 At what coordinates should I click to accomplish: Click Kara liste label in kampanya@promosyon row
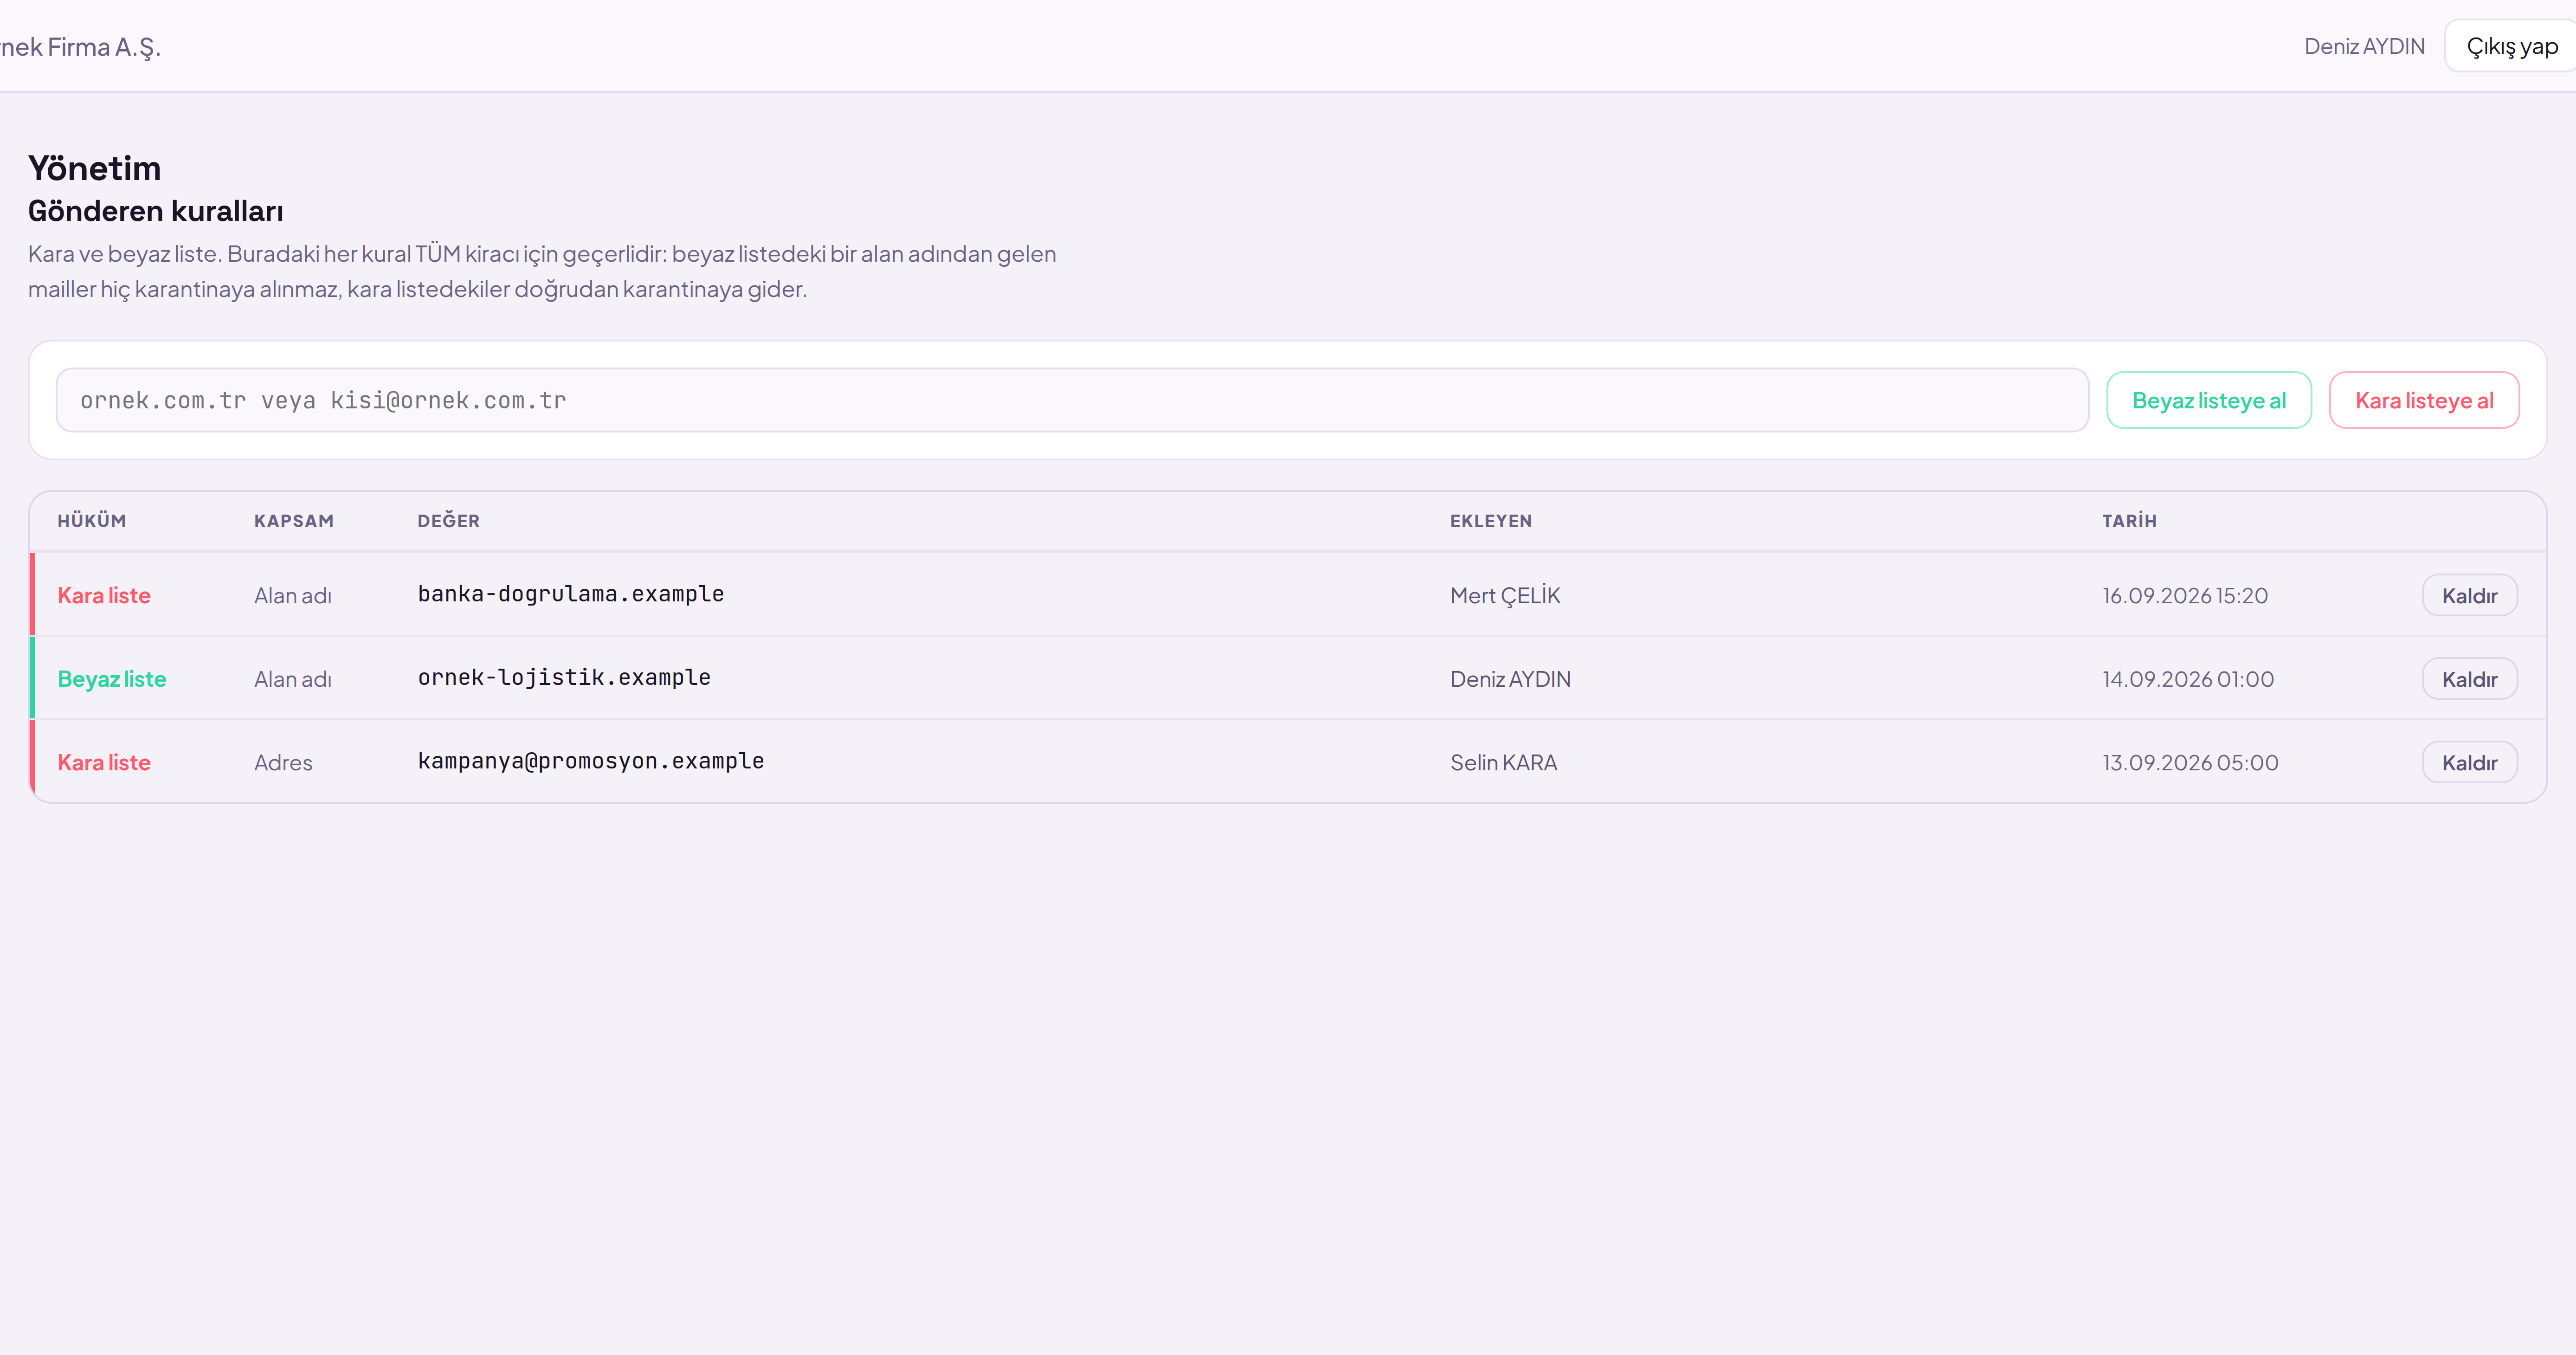(104, 762)
